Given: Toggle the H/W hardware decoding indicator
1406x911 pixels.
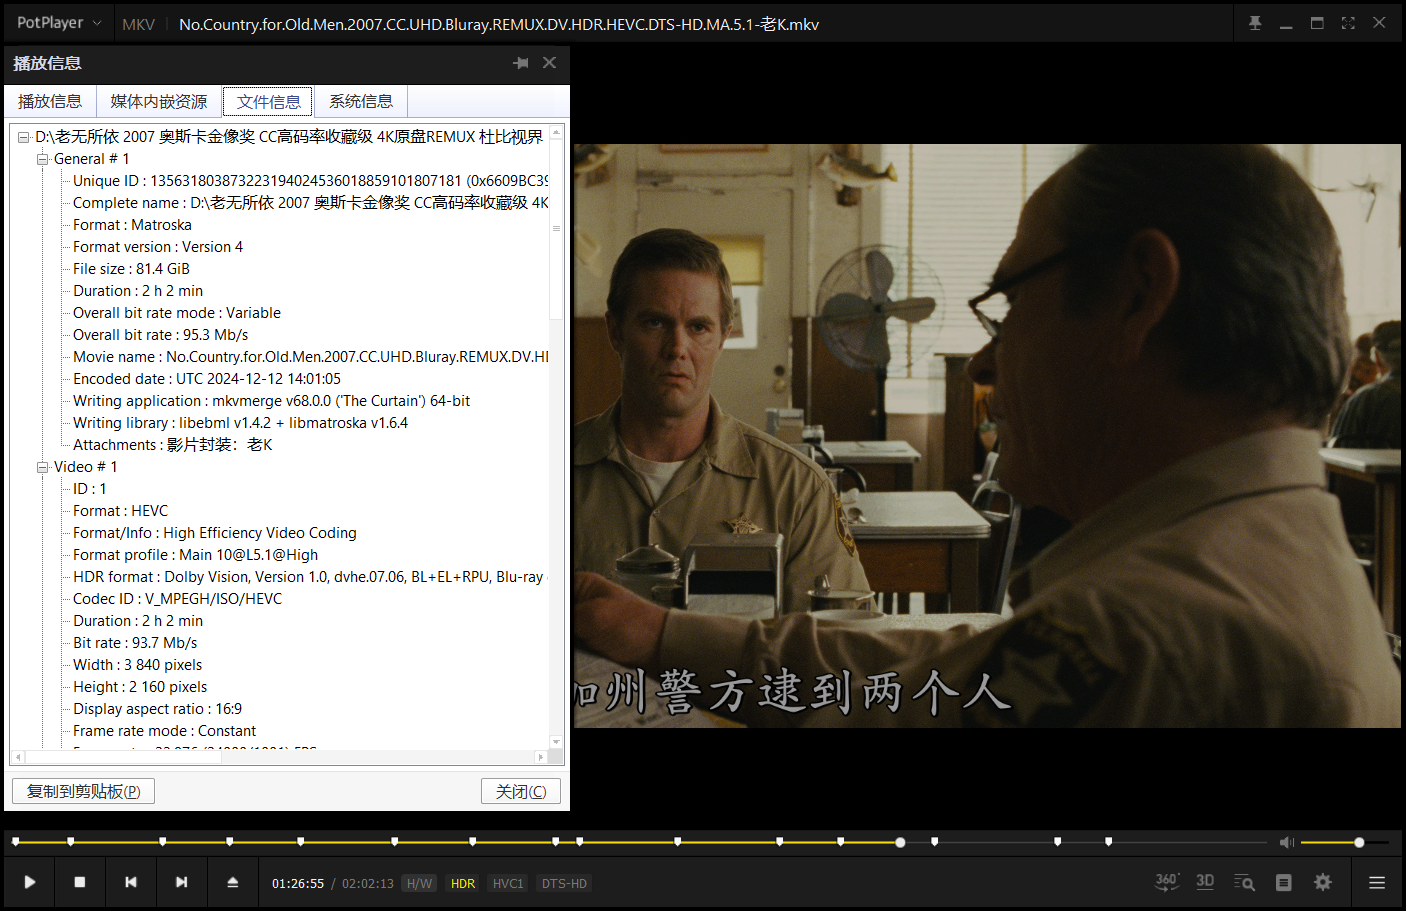Looking at the screenshot, I should (419, 883).
